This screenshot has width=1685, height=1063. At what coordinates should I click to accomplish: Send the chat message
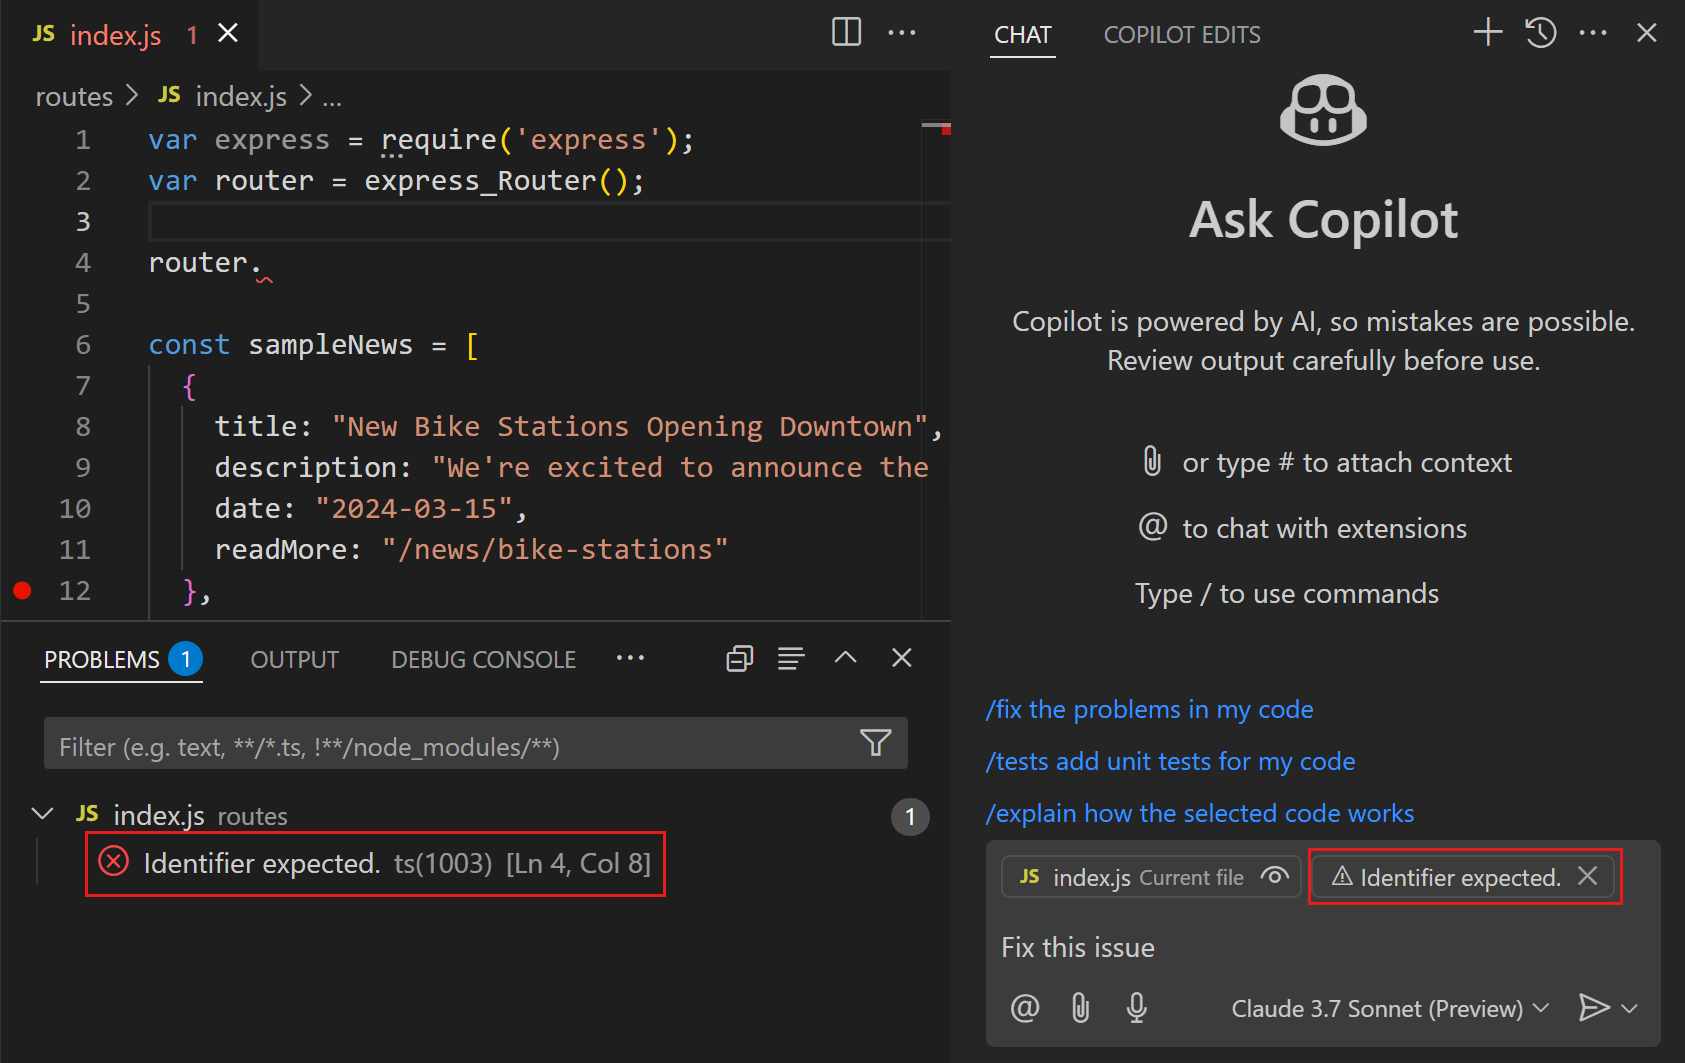1593,1008
